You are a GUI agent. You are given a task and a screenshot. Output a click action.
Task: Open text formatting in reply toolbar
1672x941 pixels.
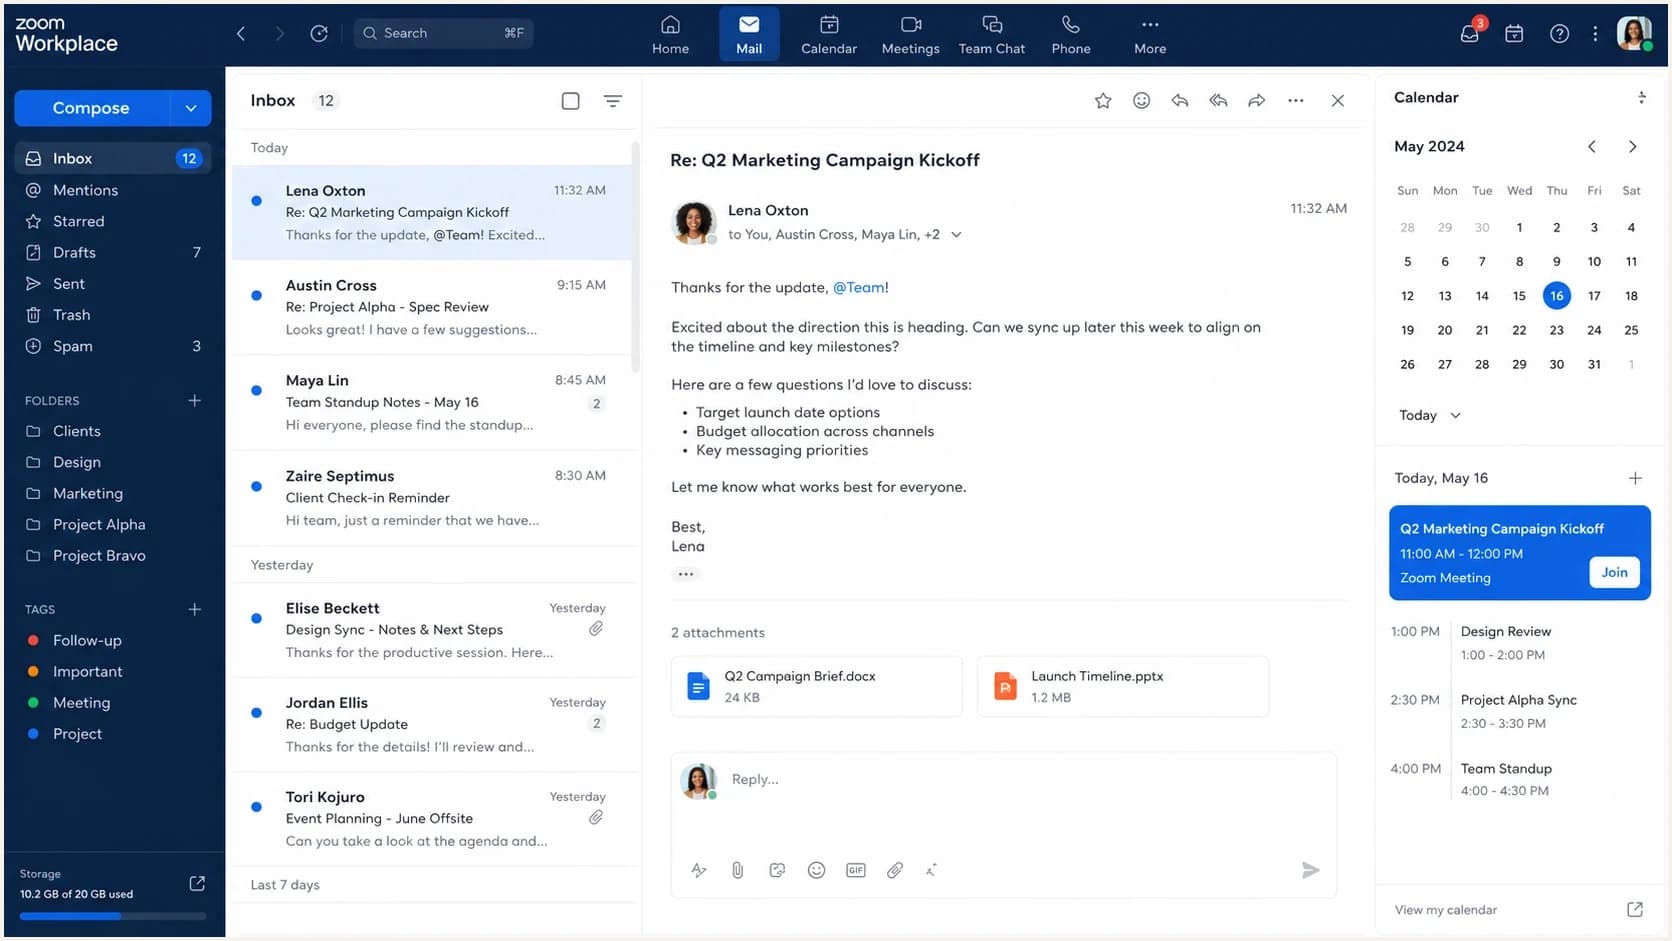pos(699,870)
